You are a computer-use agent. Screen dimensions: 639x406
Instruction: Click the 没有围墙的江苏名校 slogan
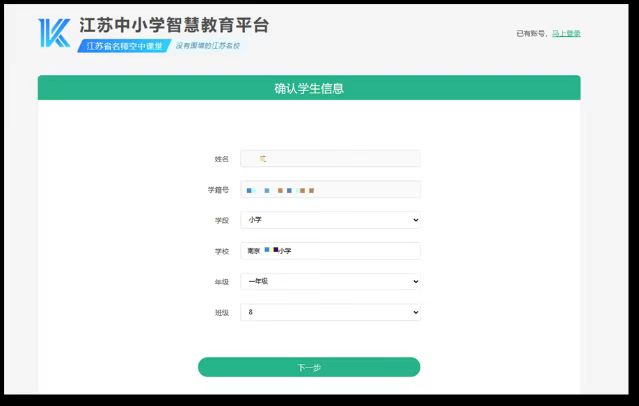[x=208, y=46]
